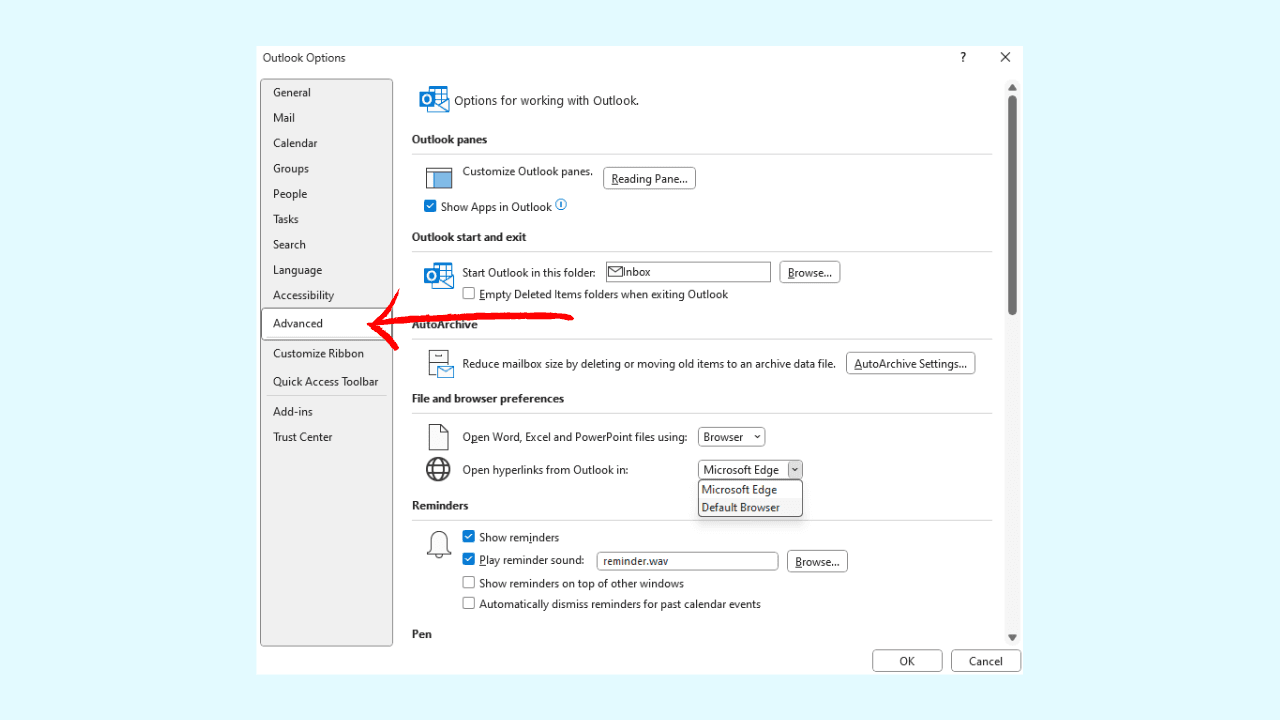
Task: Enable Empty Deleted Items folders on exit
Action: 469,294
